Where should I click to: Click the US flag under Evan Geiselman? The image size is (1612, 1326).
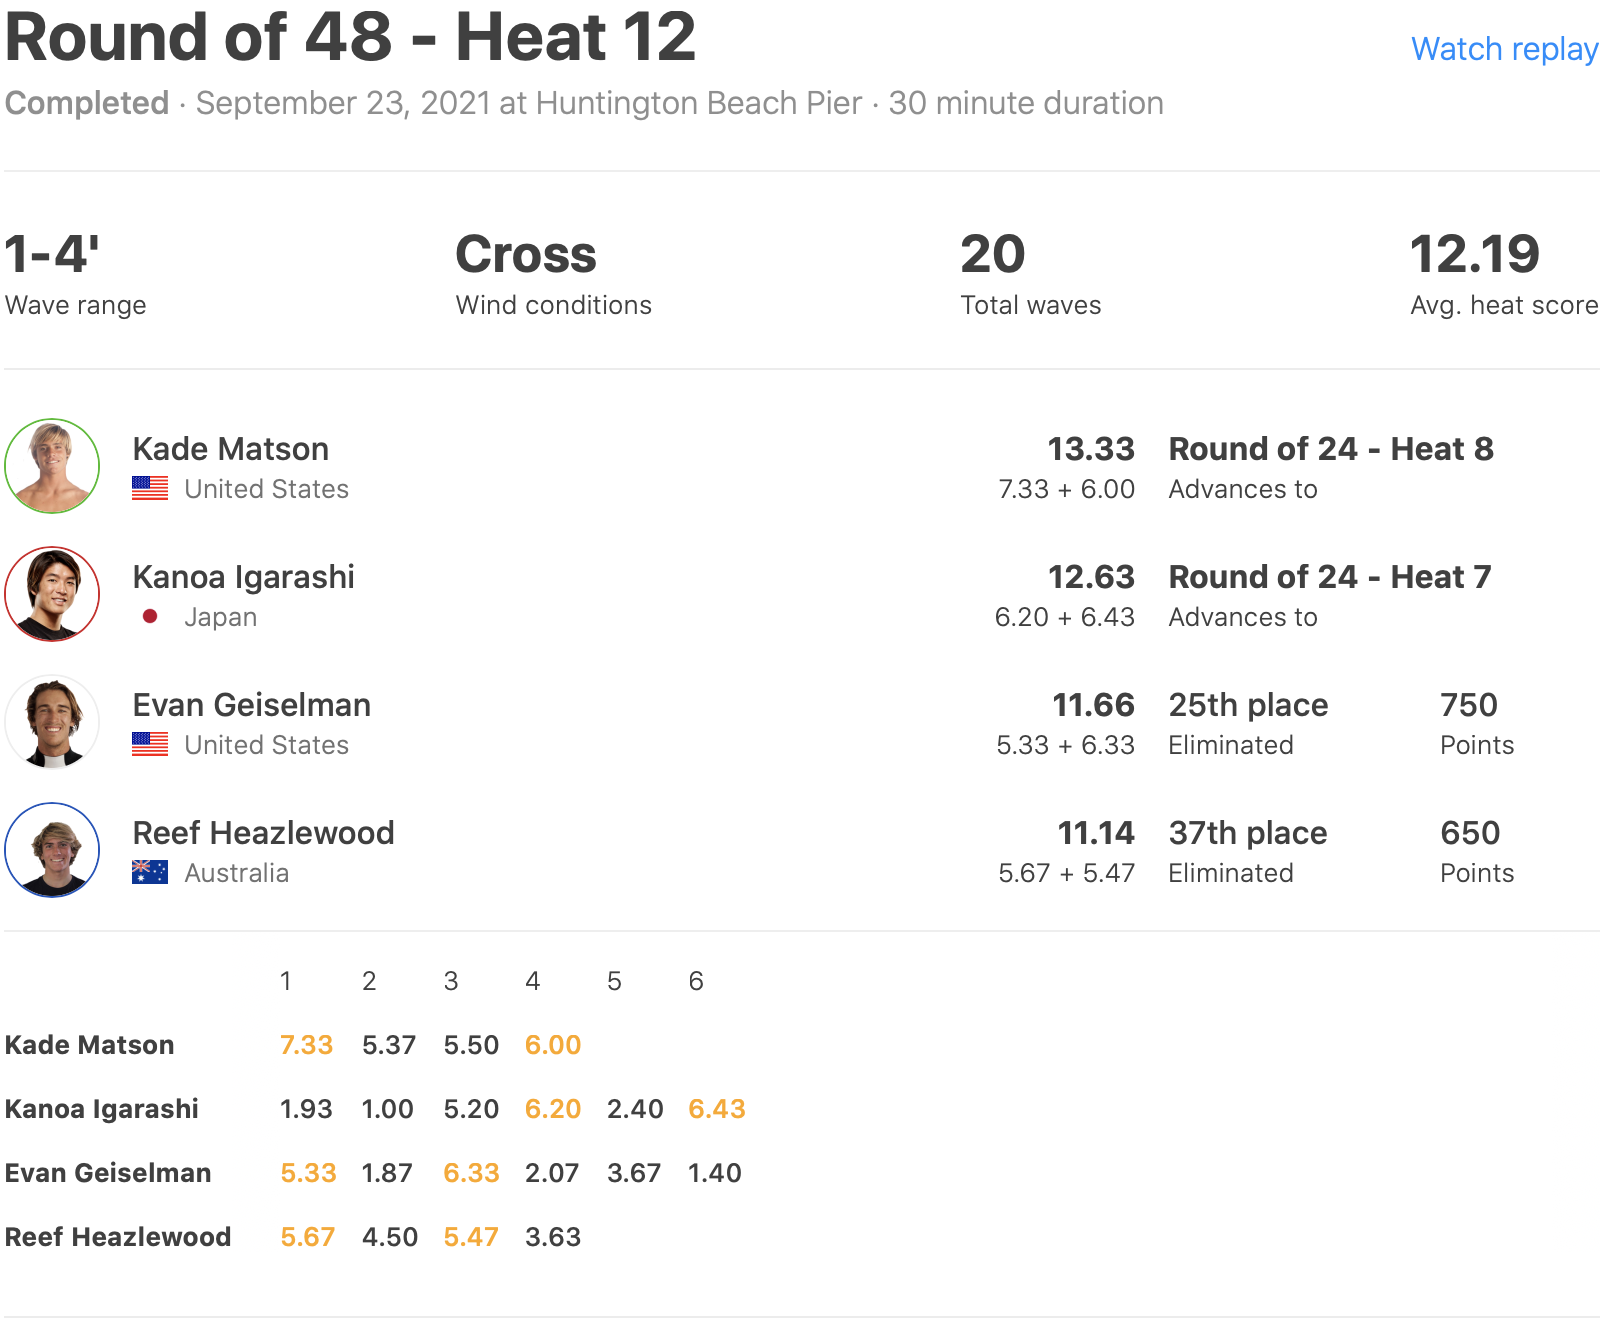pos(150,744)
